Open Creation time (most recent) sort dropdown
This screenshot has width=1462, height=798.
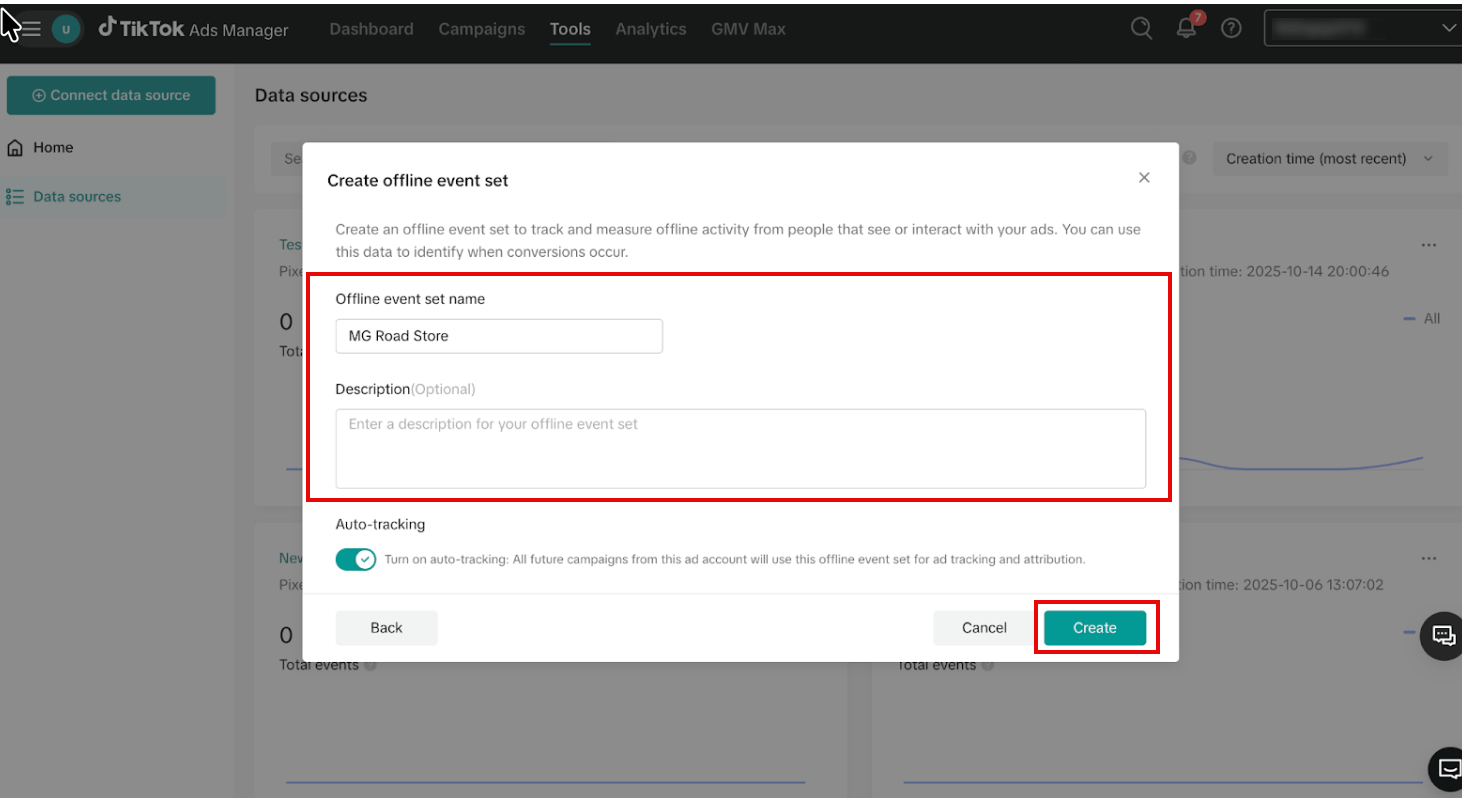pos(1330,158)
